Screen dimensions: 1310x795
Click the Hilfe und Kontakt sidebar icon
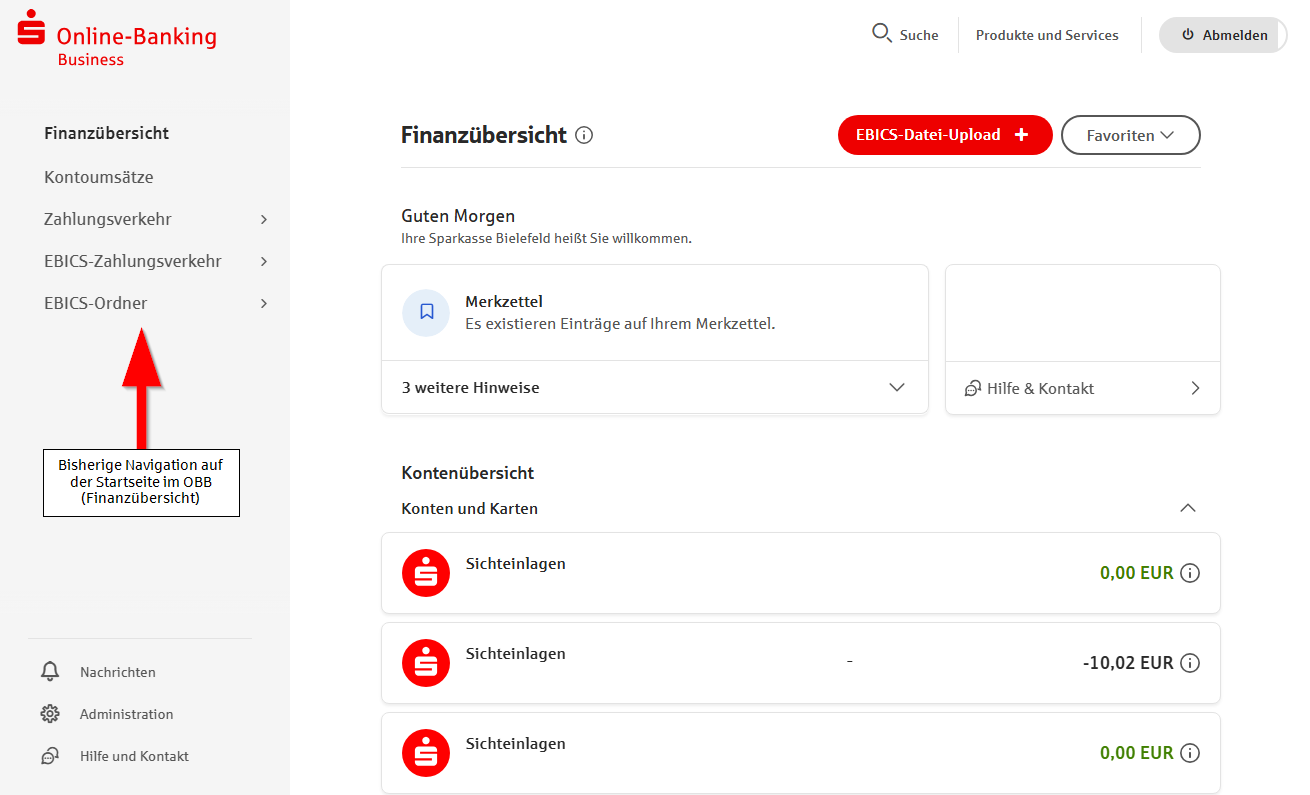50,756
